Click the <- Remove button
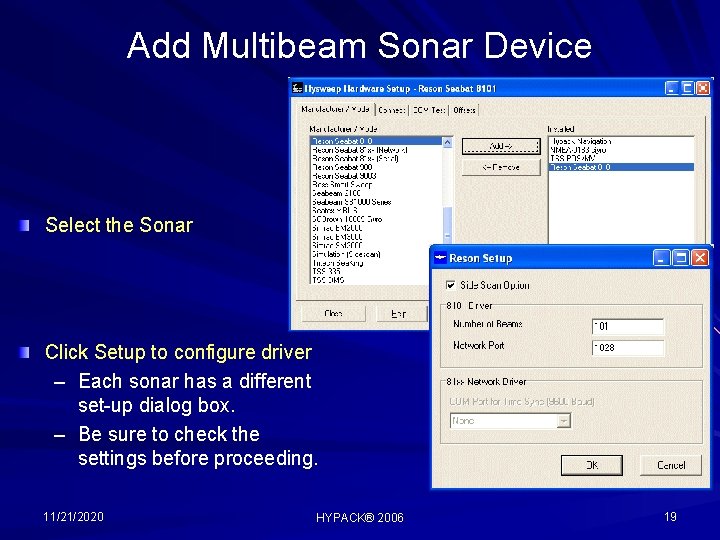The image size is (720, 540). click(501, 167)
